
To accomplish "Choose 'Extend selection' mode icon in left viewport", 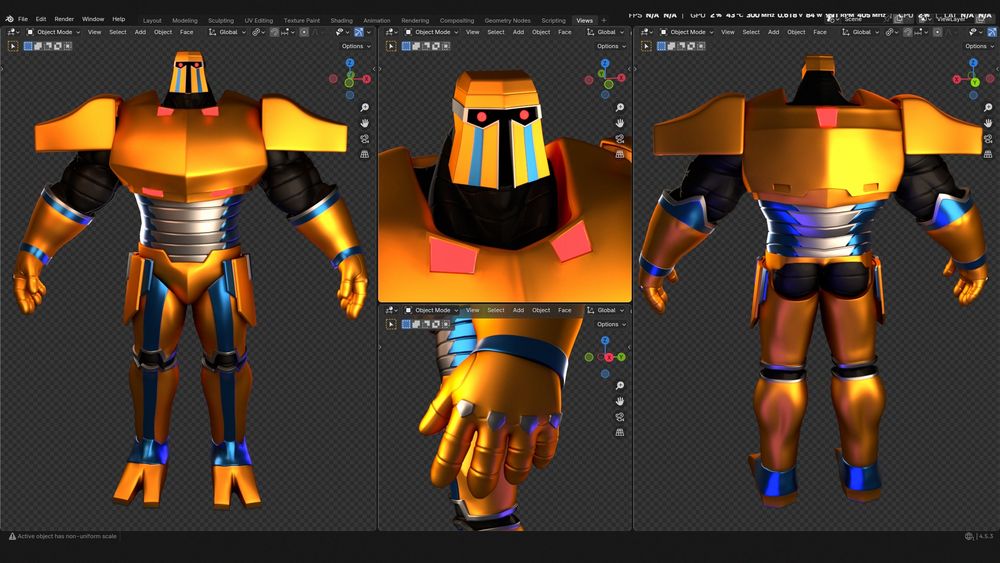I will click(38, 46).
